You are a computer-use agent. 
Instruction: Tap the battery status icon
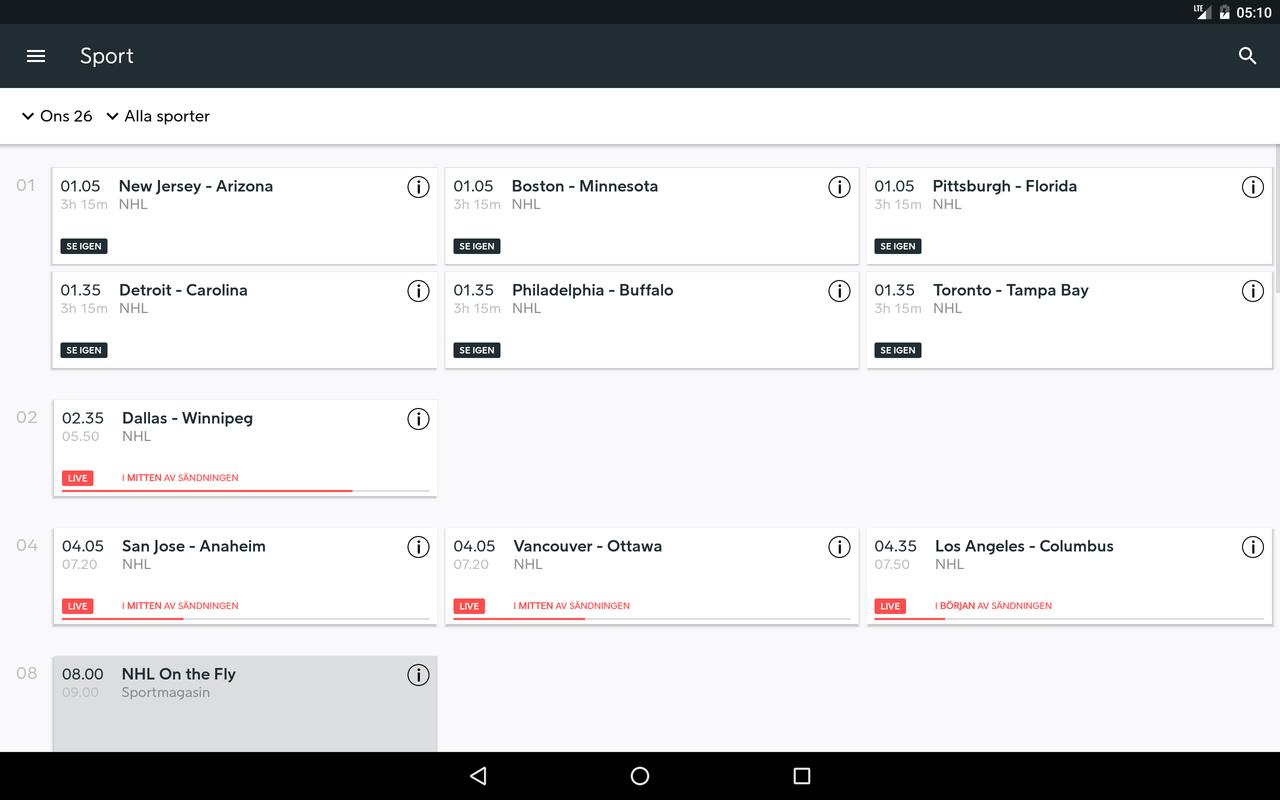click(1224, 12)
